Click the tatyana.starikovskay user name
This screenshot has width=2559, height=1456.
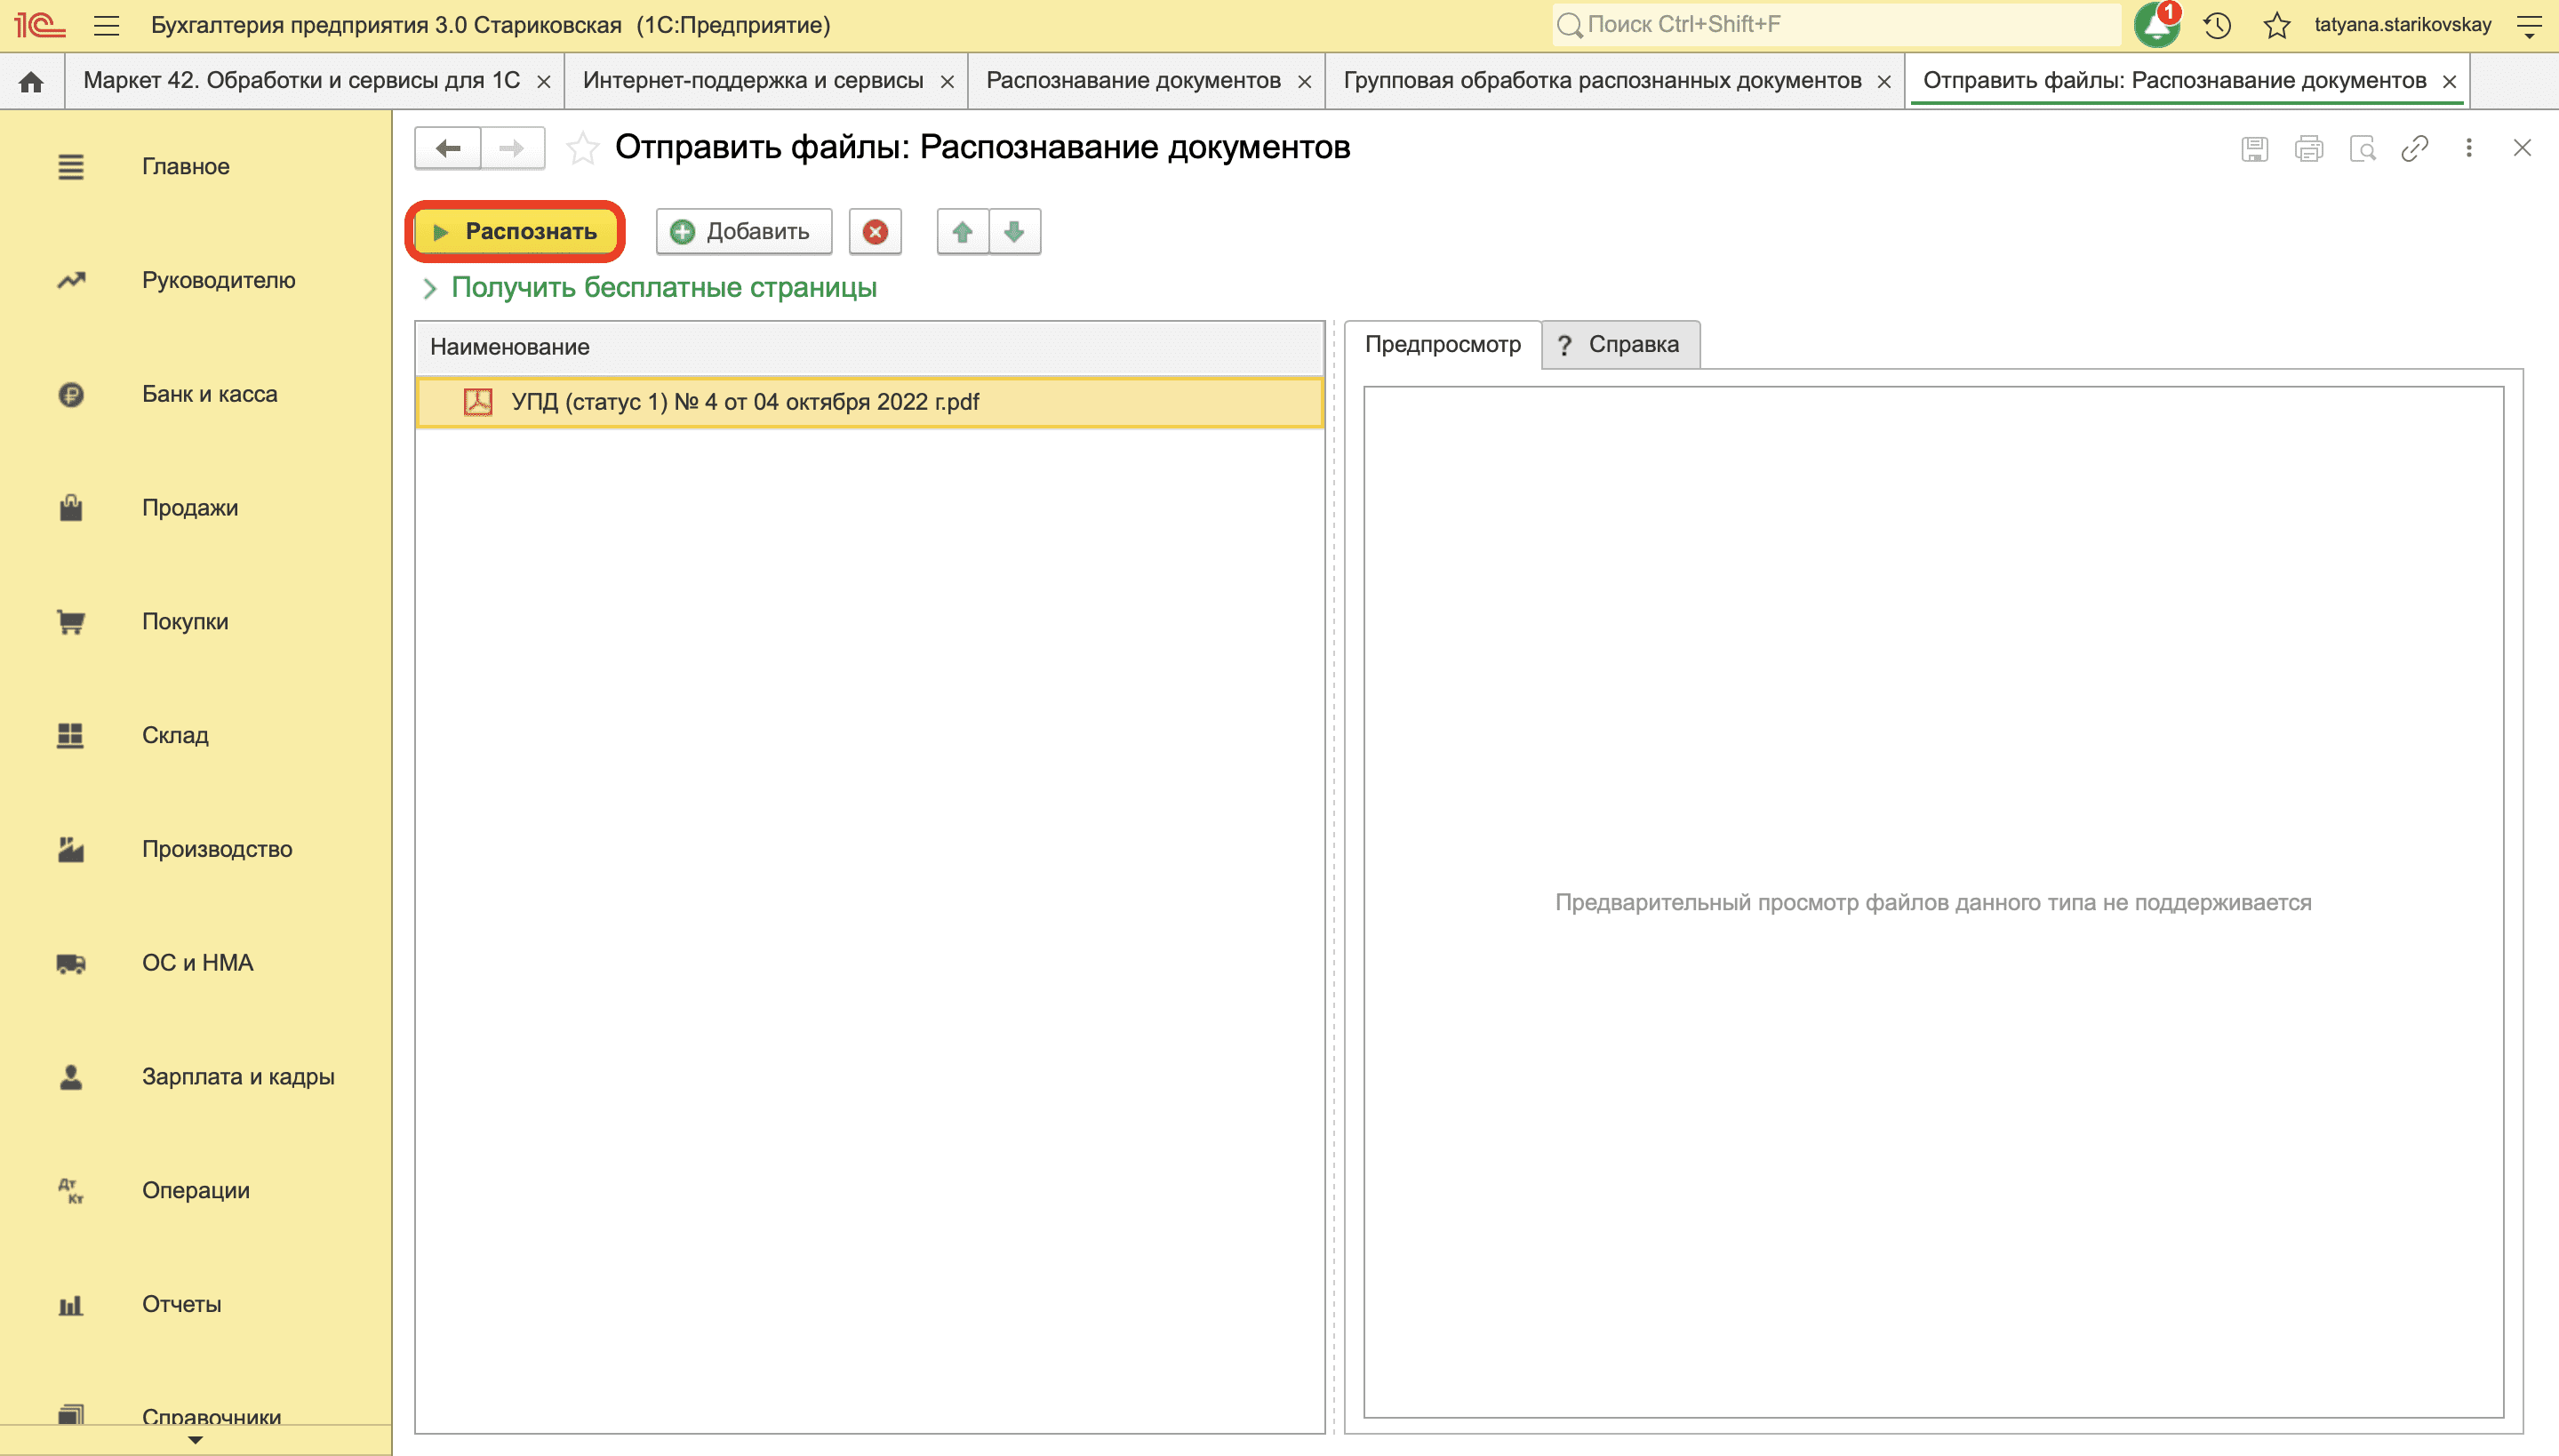[2402, 25]
